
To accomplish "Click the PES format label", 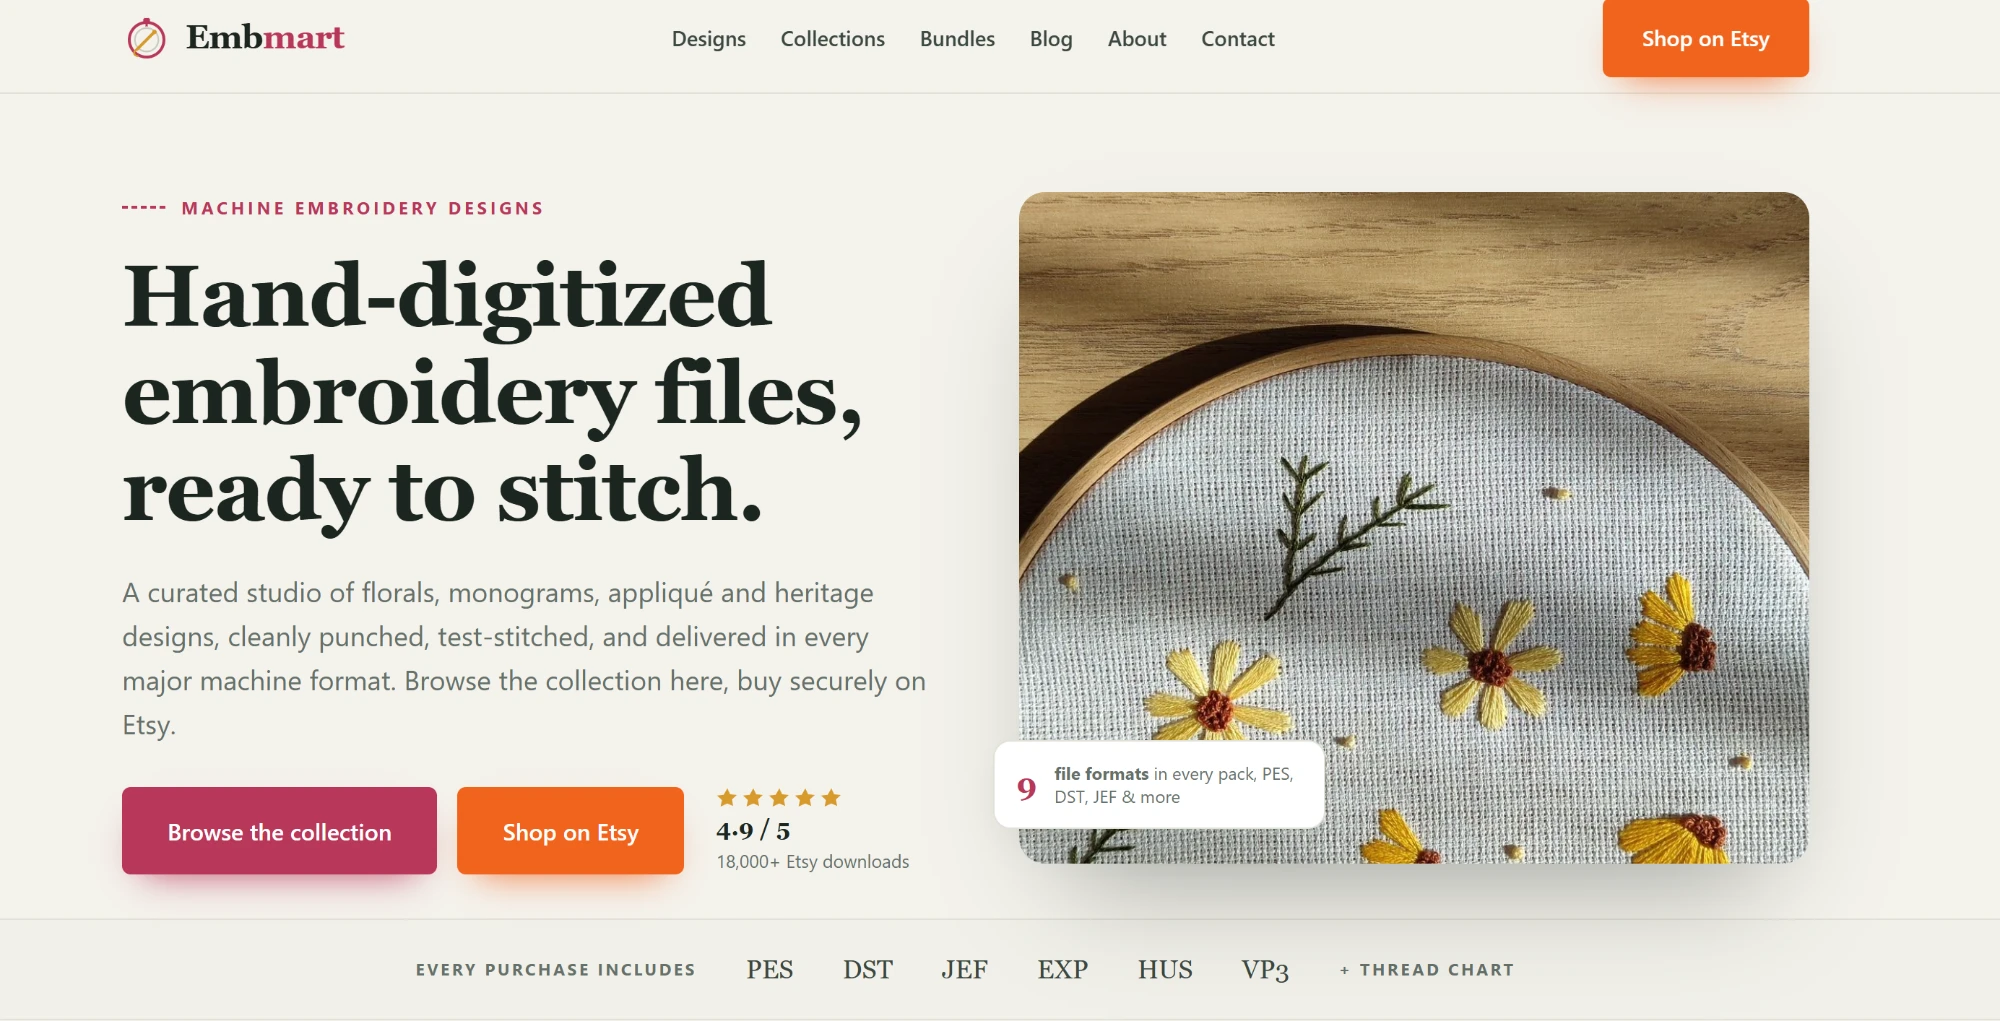I will coord(770,970).
